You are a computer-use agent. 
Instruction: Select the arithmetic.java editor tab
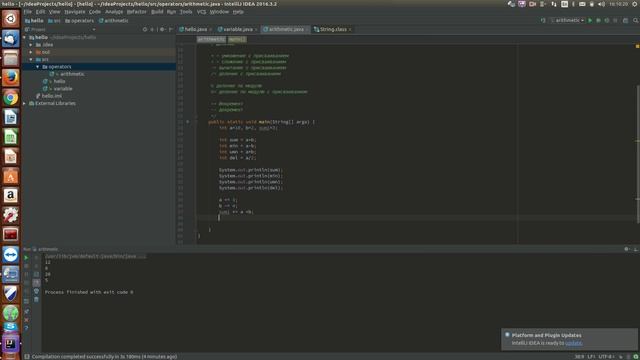(286, 29)
